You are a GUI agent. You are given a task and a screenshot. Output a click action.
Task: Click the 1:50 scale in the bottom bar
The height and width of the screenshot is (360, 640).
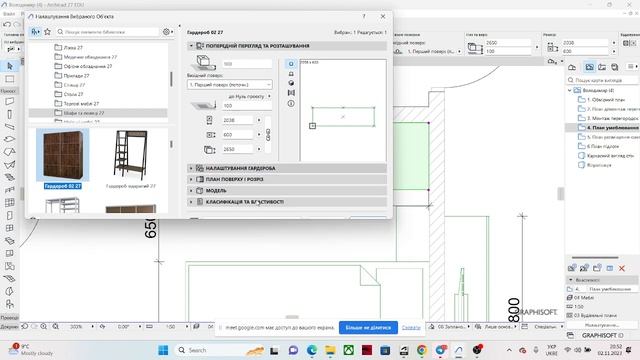coord(170,327)
